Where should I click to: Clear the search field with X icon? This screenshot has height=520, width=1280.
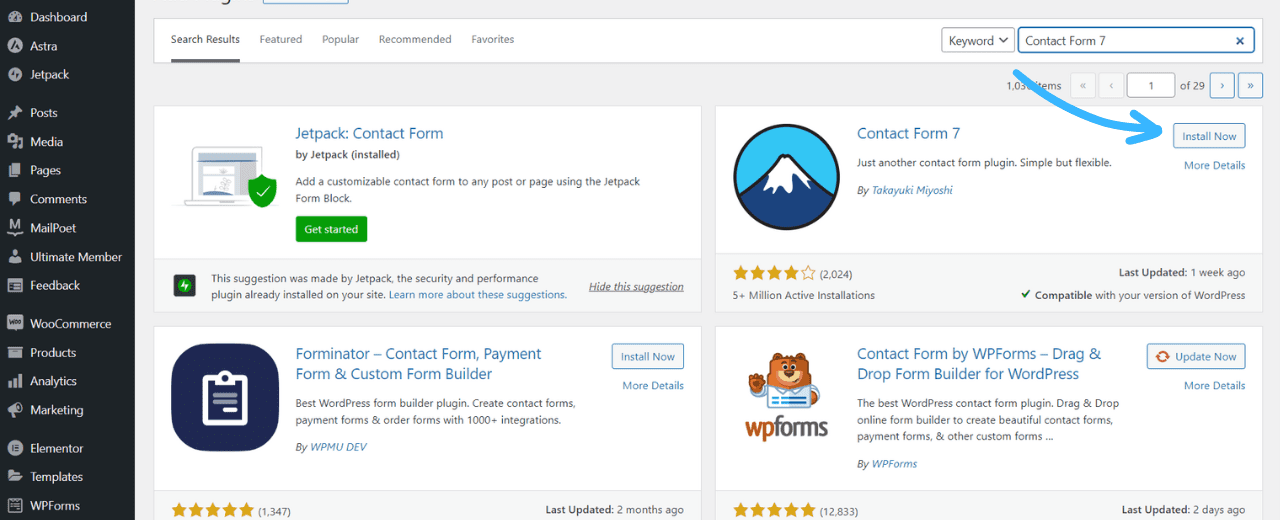click(x=1240, y=41)
